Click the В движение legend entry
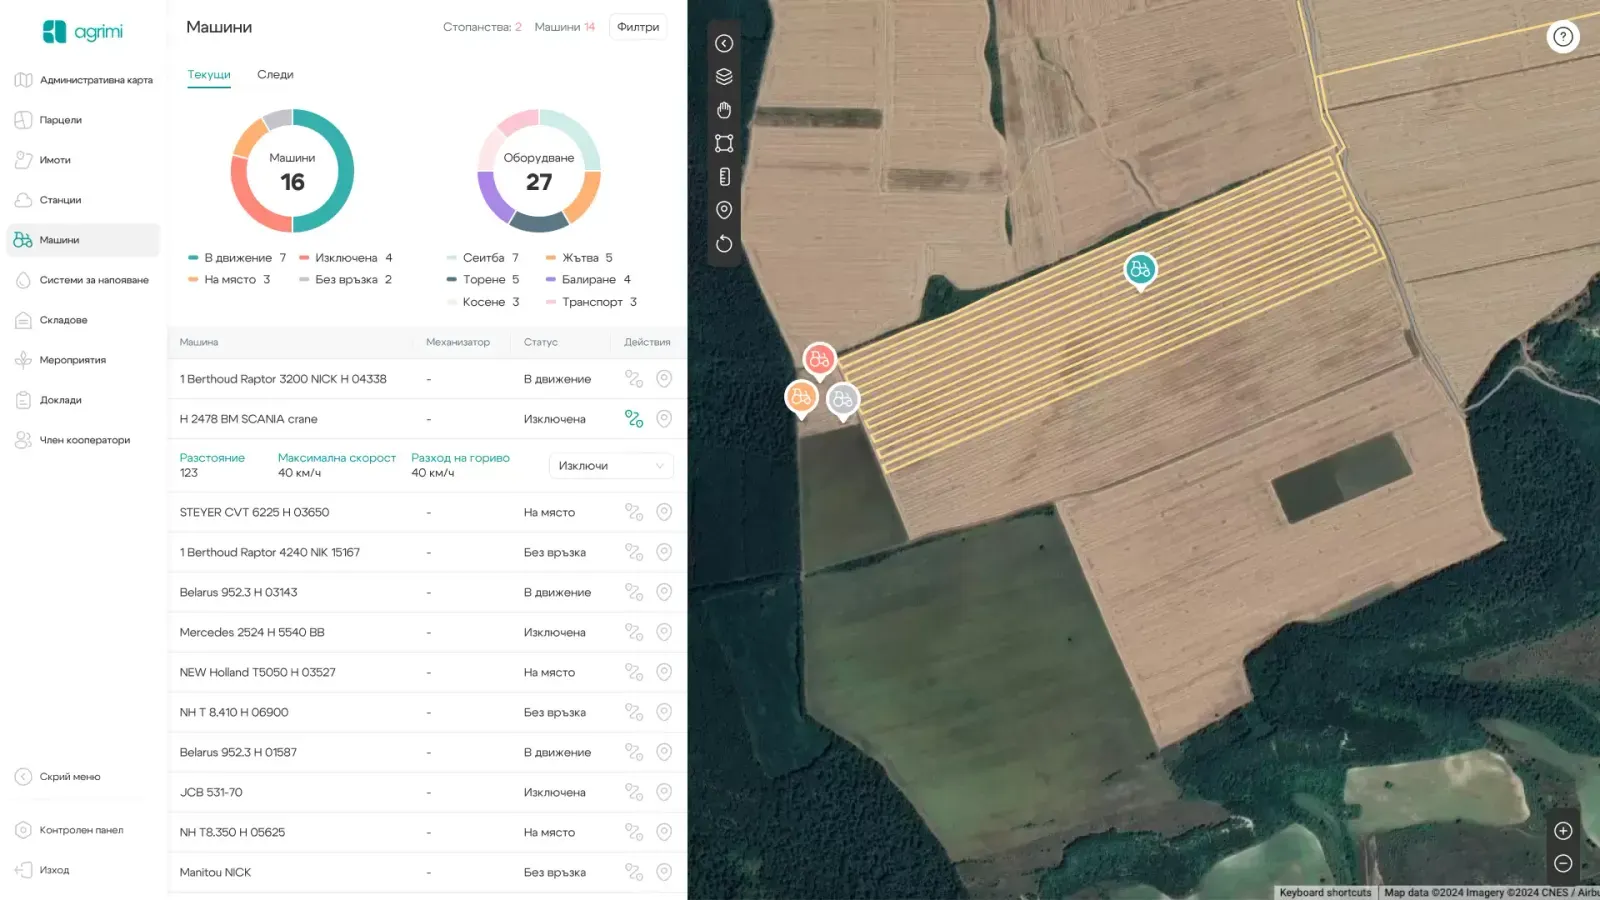 tap(237, 258)
